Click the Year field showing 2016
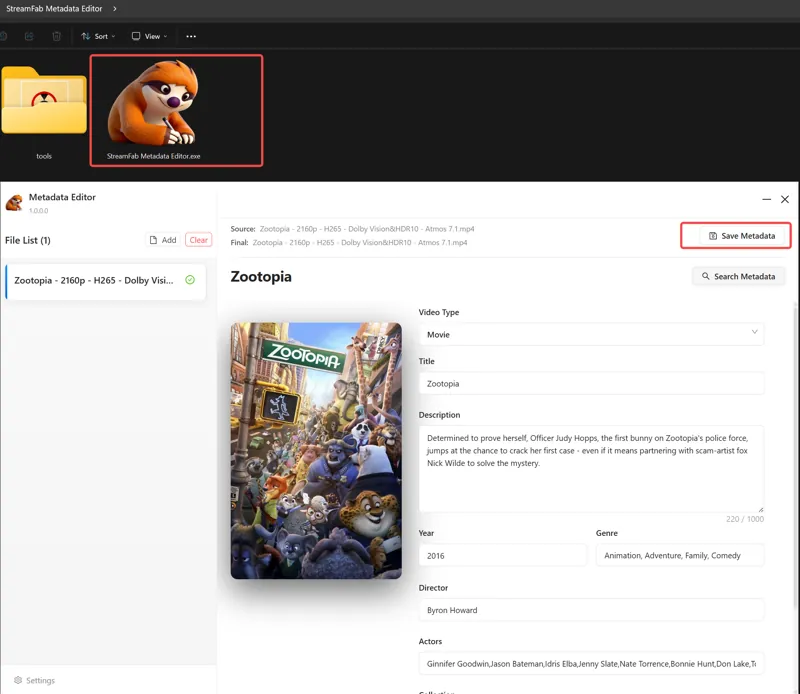The height and width of the screenshot is (694, 800). 502,555
